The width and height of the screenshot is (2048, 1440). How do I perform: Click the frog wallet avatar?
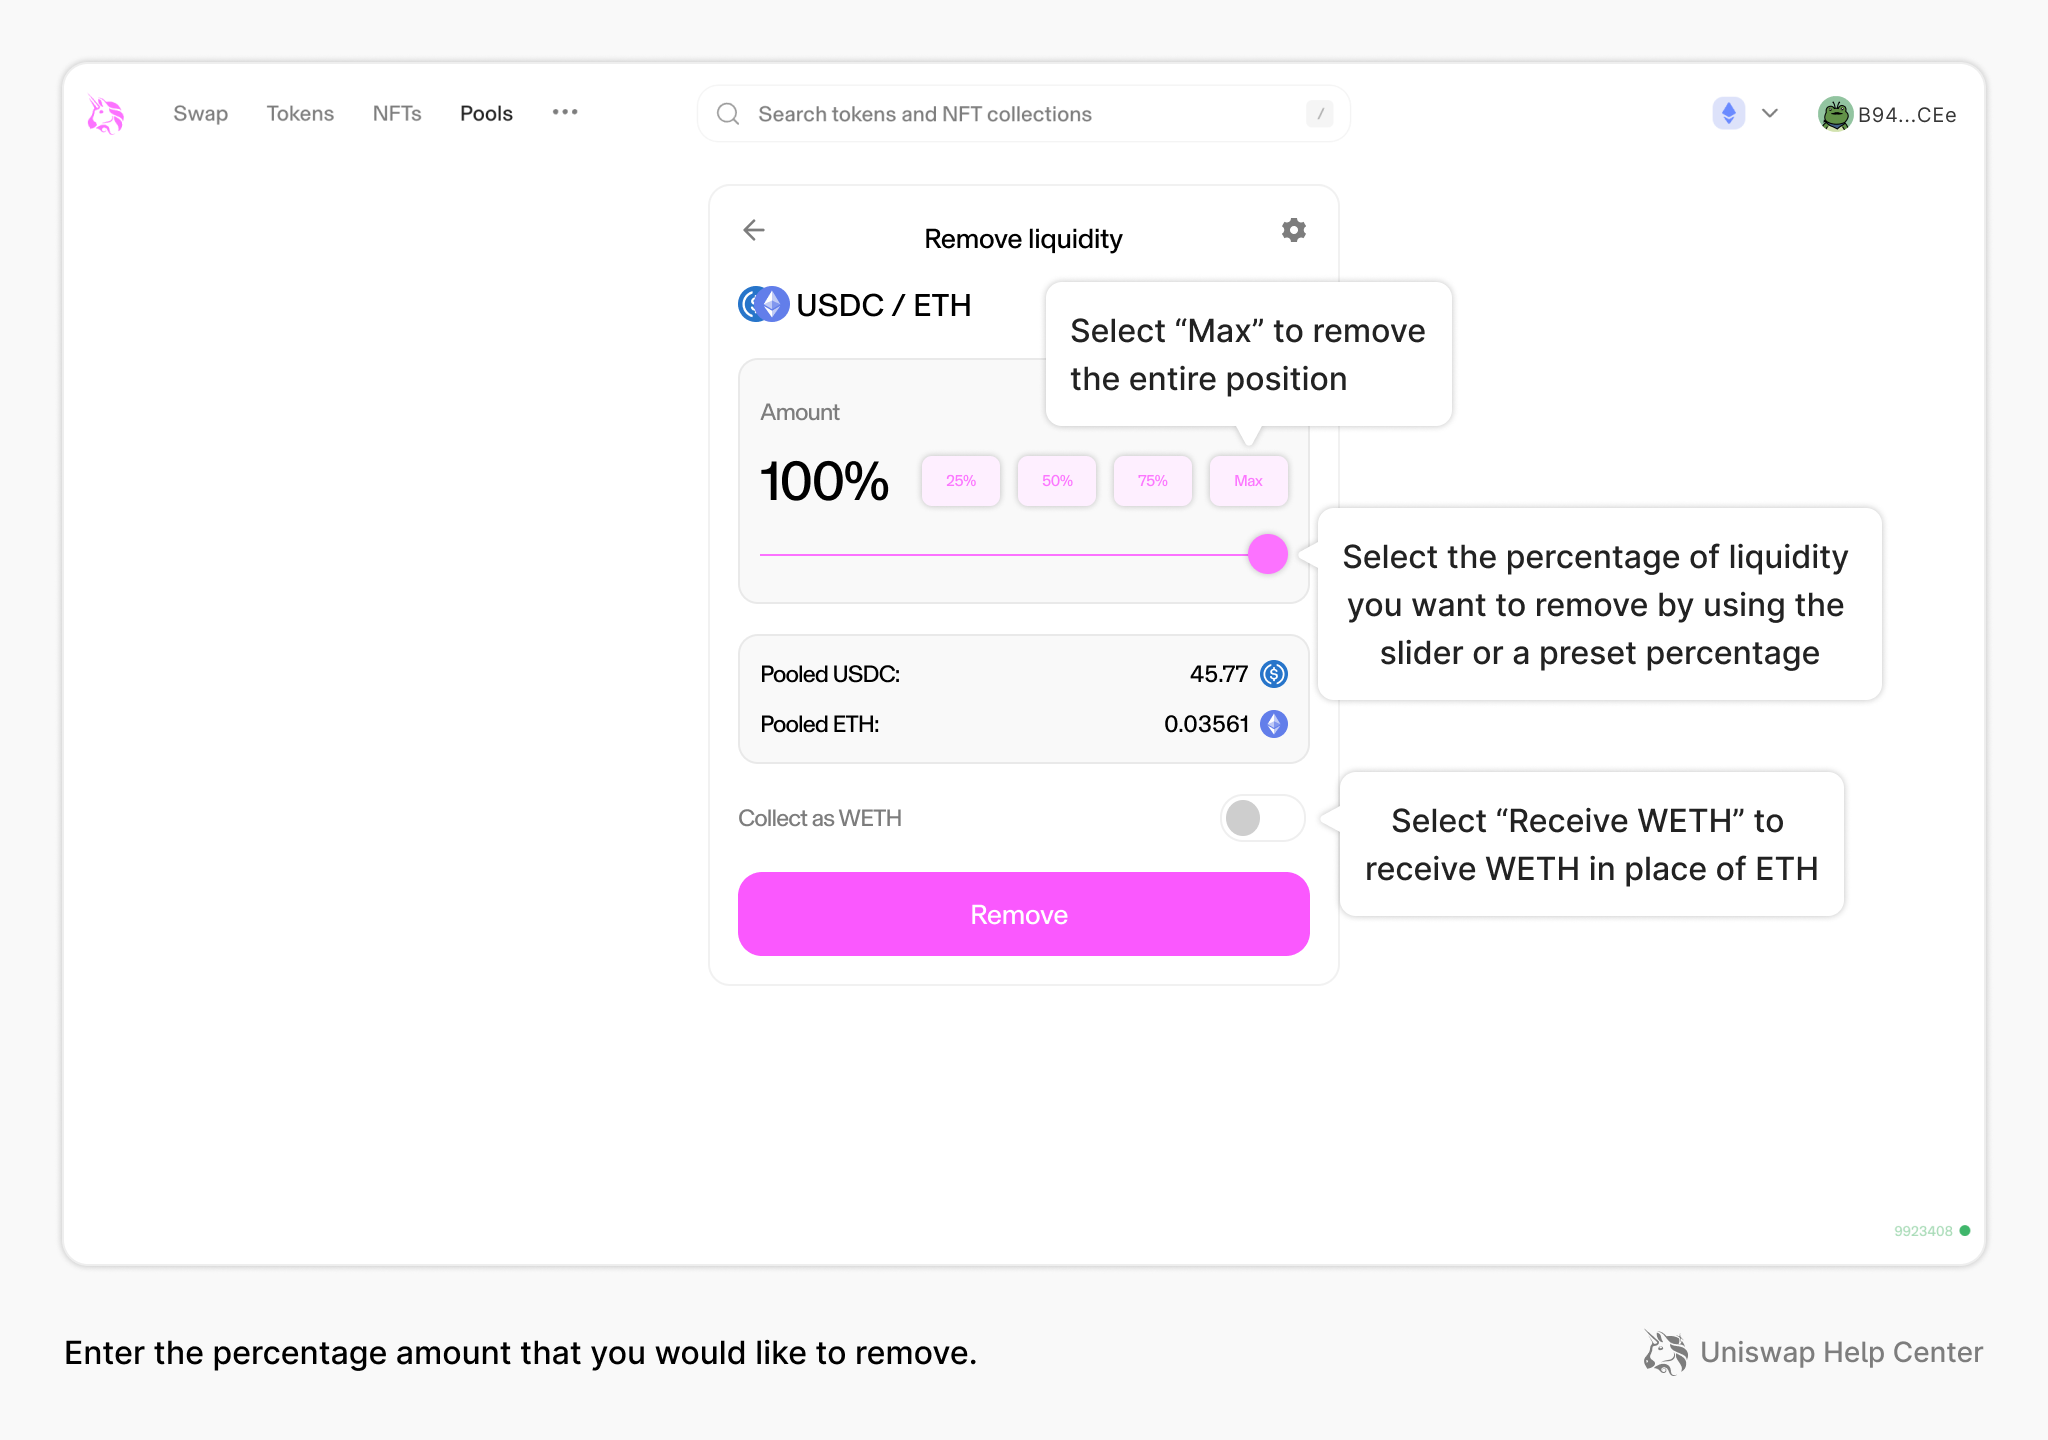coord(1835,114)
